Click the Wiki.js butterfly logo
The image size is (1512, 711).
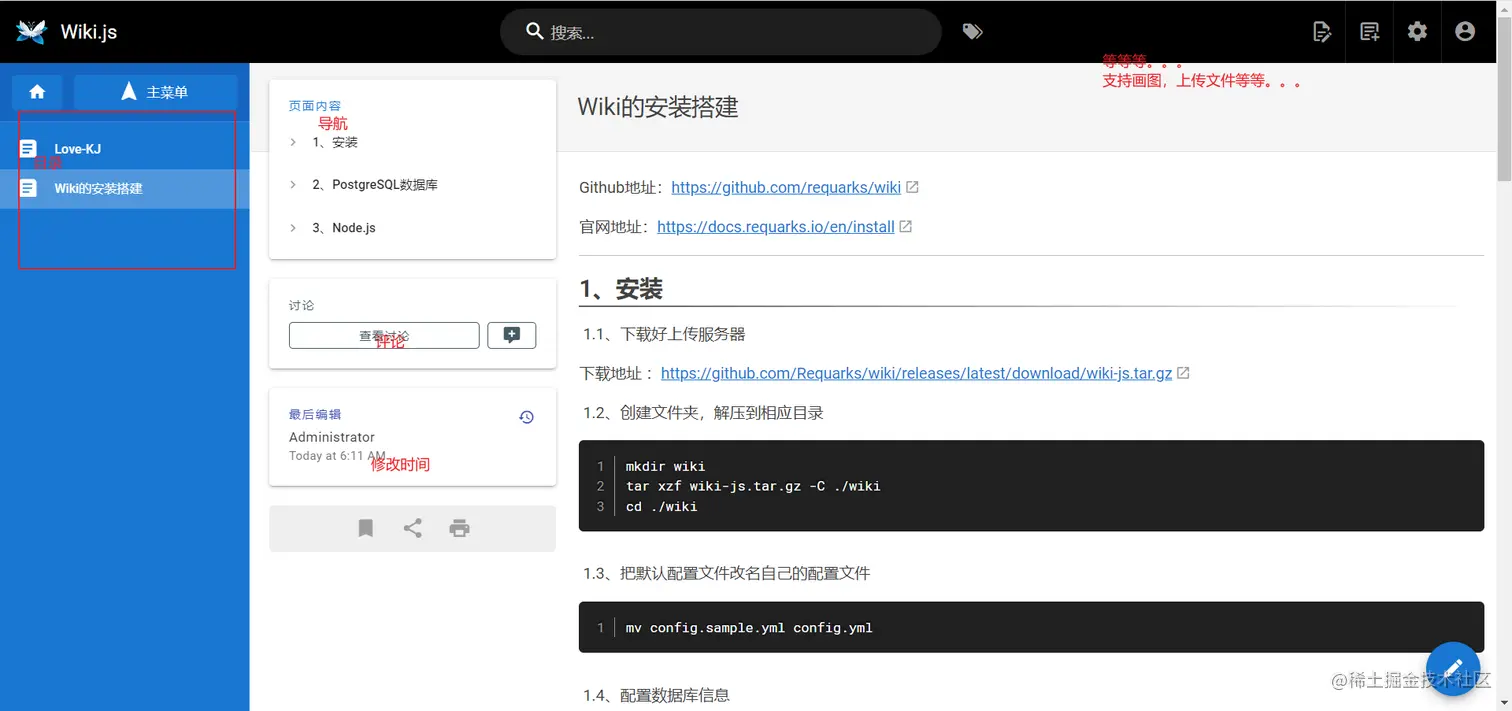31,32
